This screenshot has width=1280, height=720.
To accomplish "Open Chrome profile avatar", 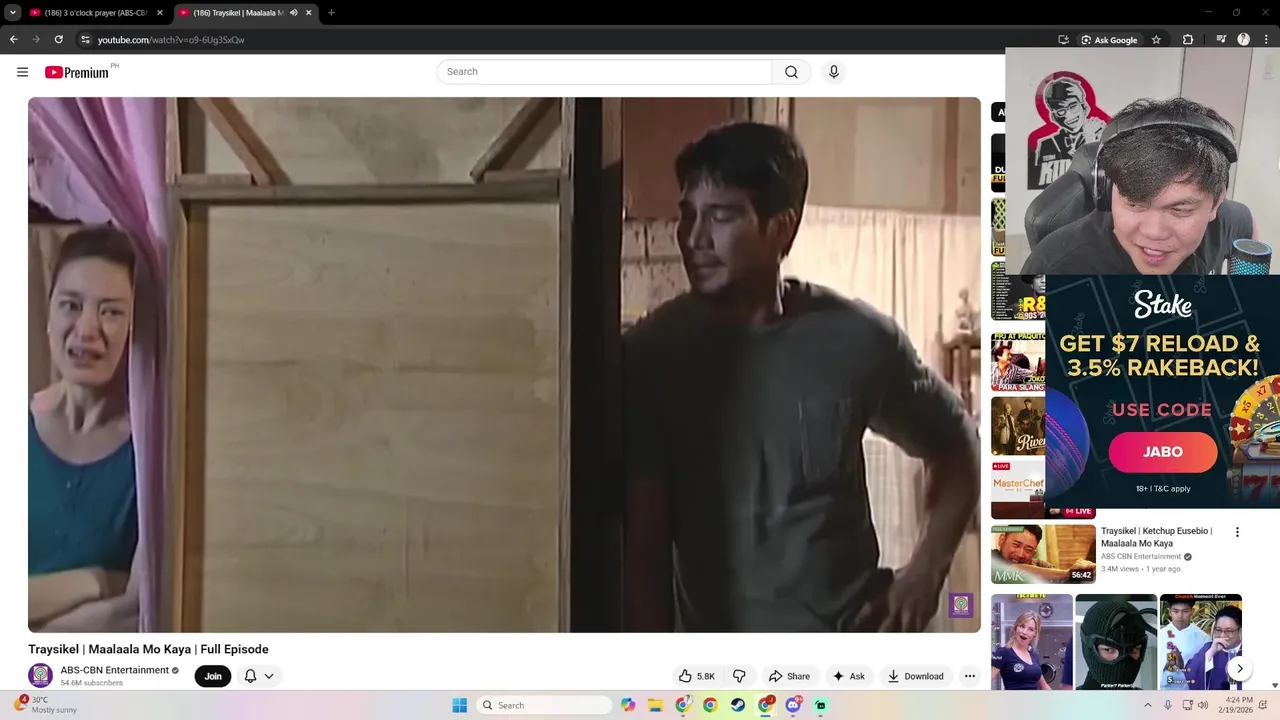I will [x=1243, y=40].
